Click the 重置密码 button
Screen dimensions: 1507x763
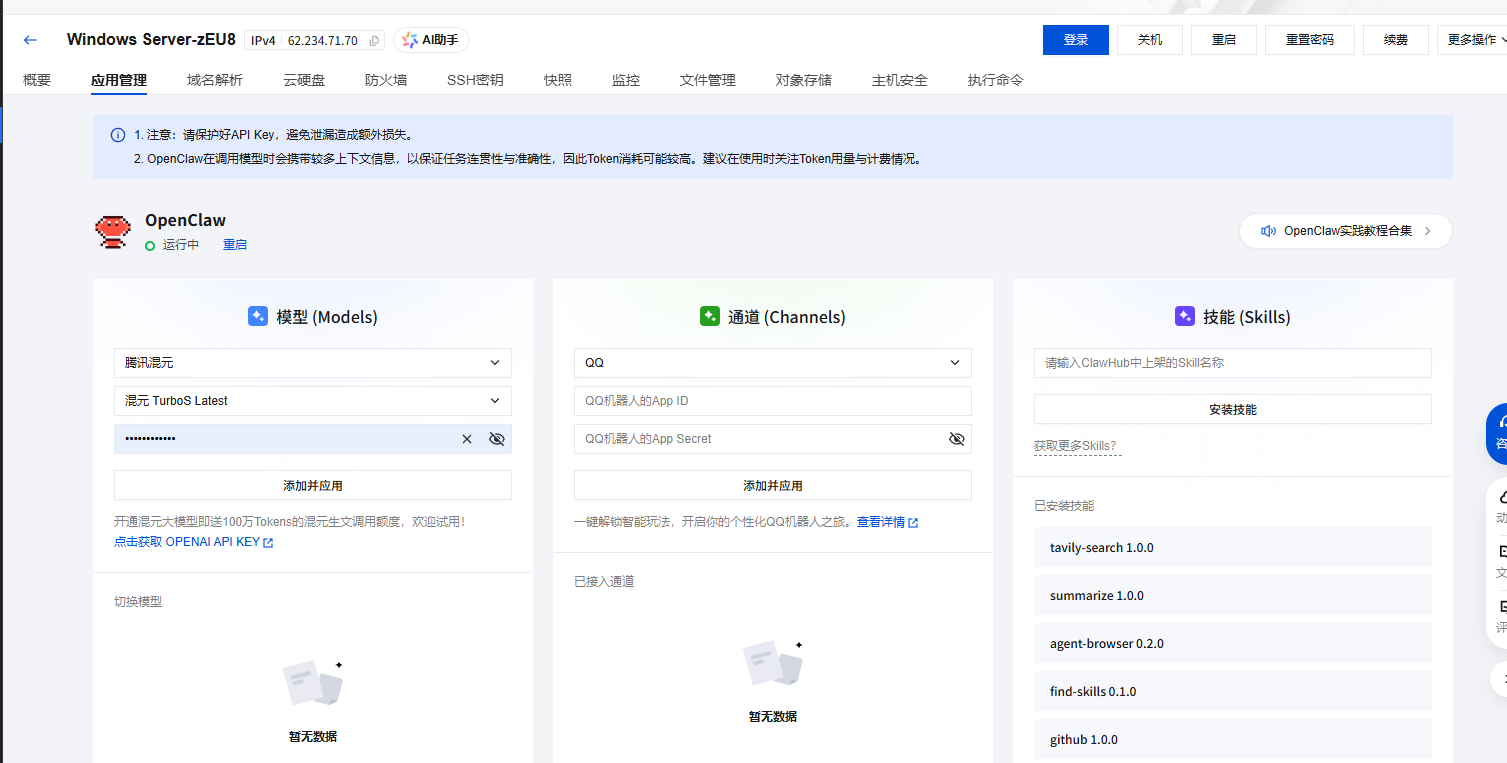pyautogui.click(x=1310, y=40)
